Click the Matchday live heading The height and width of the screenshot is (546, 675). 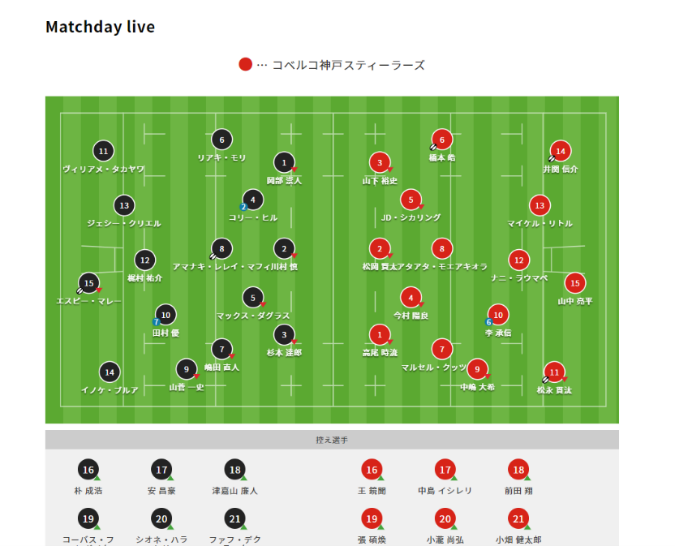pyautogui.click(x=100, y=27)
